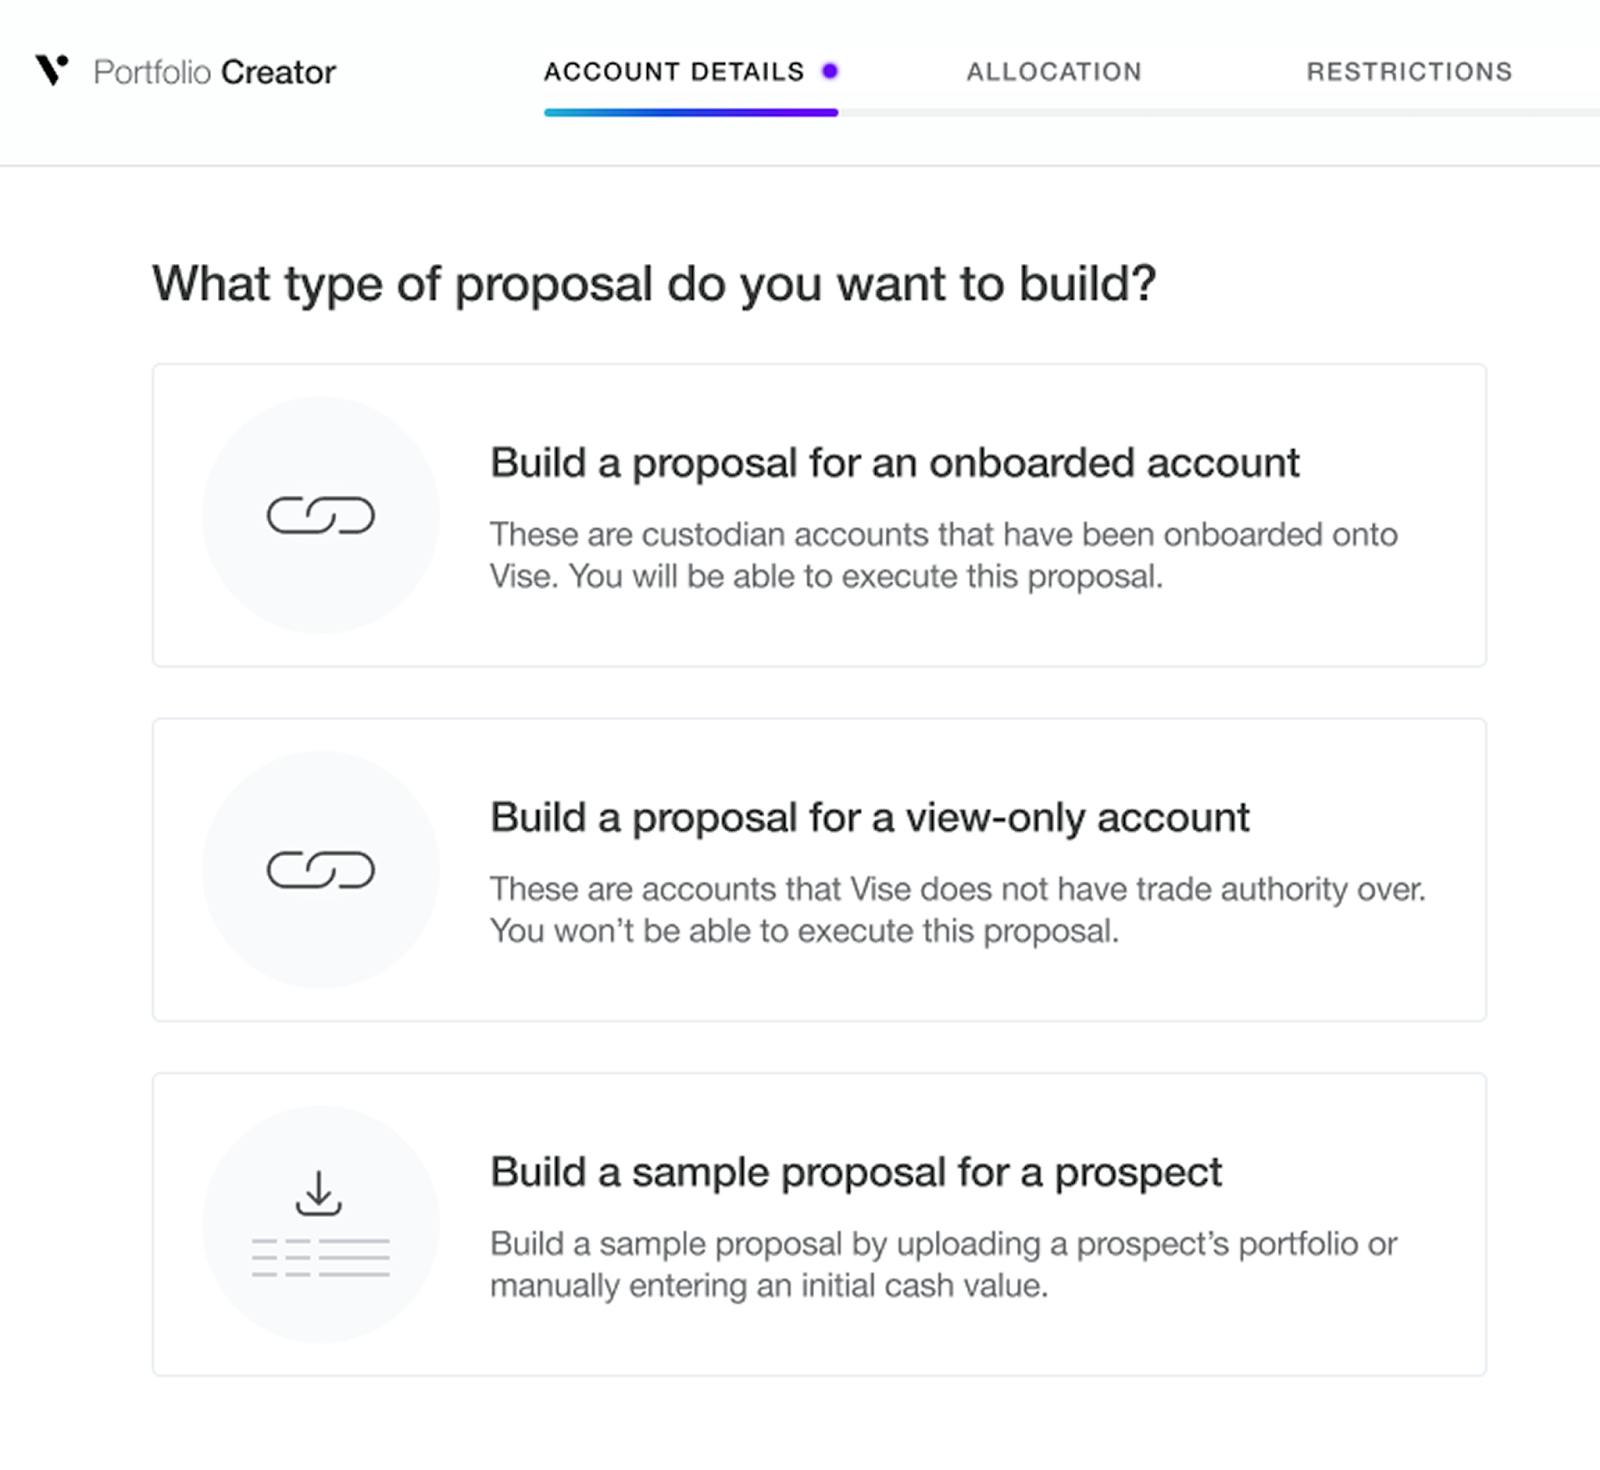Click the custodian accounts description text
The image size is (1600, 1470).
pyautogui.click(x=943, y=555)
